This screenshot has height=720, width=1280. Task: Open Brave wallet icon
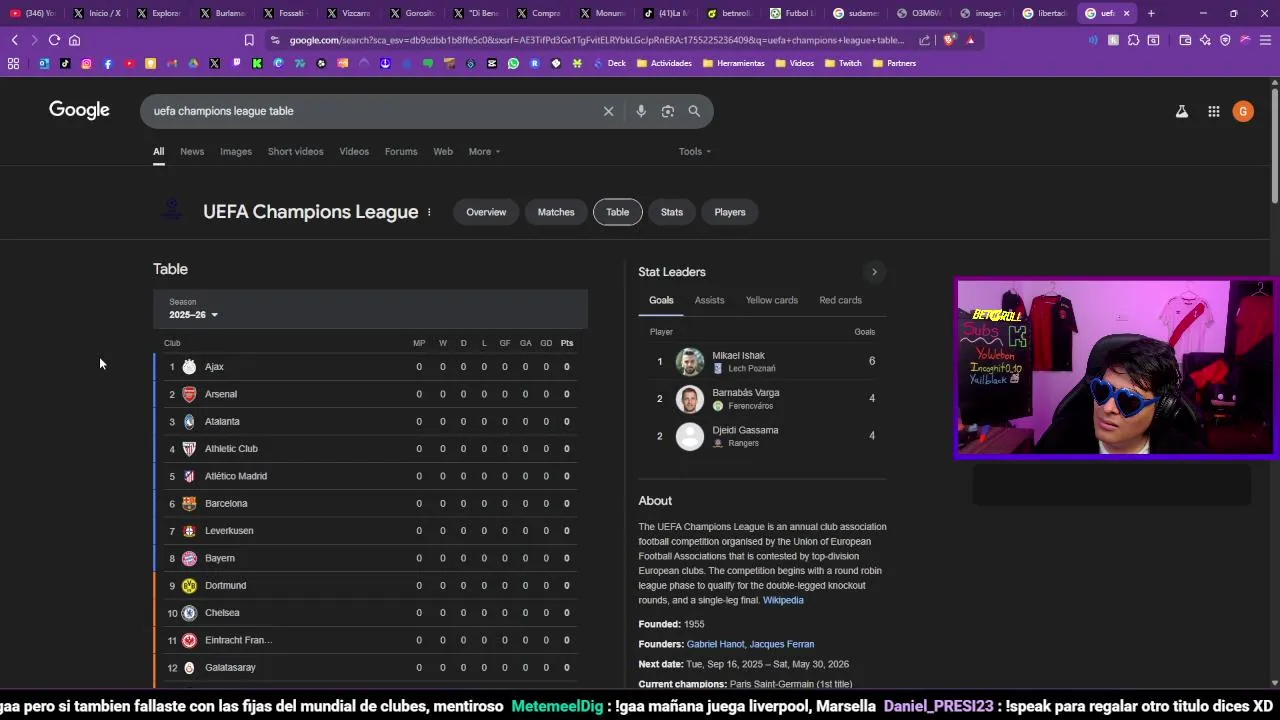pos(1185,40)
